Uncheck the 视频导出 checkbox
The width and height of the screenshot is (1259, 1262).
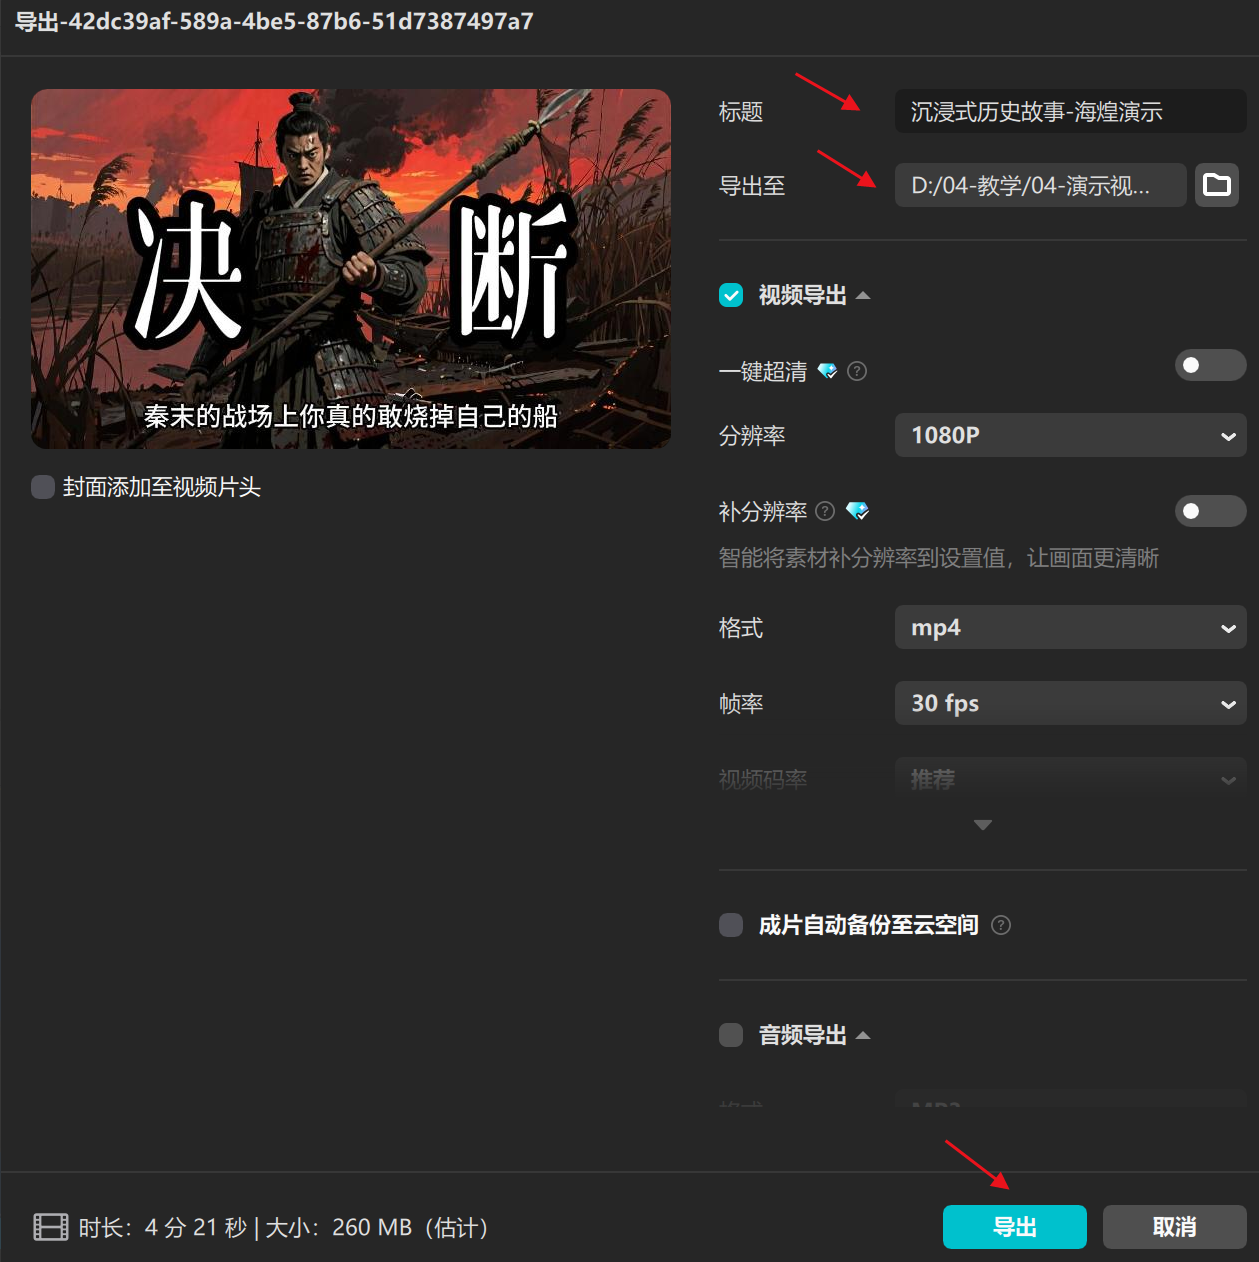tap(731, 295)
